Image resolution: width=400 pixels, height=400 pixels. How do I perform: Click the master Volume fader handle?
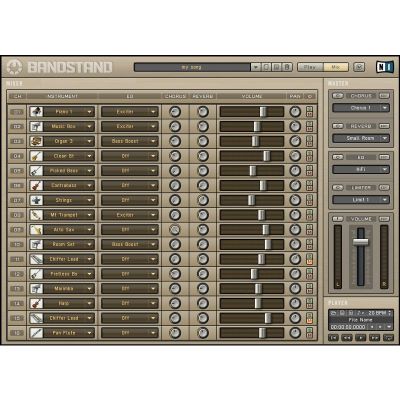pyautogui.click(x=361, y=242)
